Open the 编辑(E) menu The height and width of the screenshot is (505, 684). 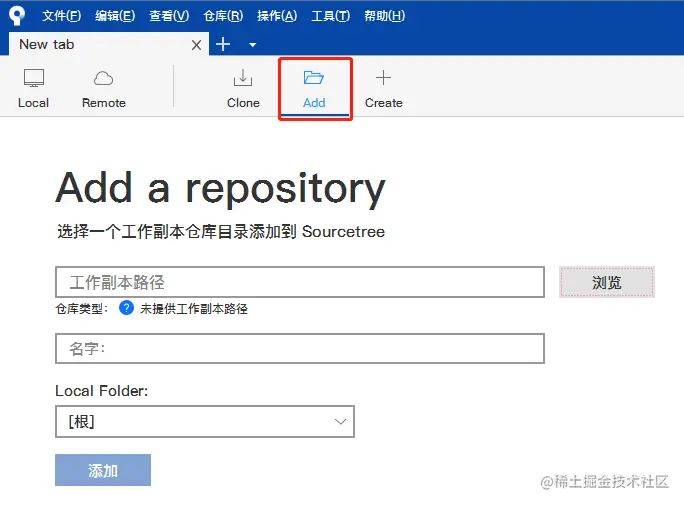click(x=115, y=16)
